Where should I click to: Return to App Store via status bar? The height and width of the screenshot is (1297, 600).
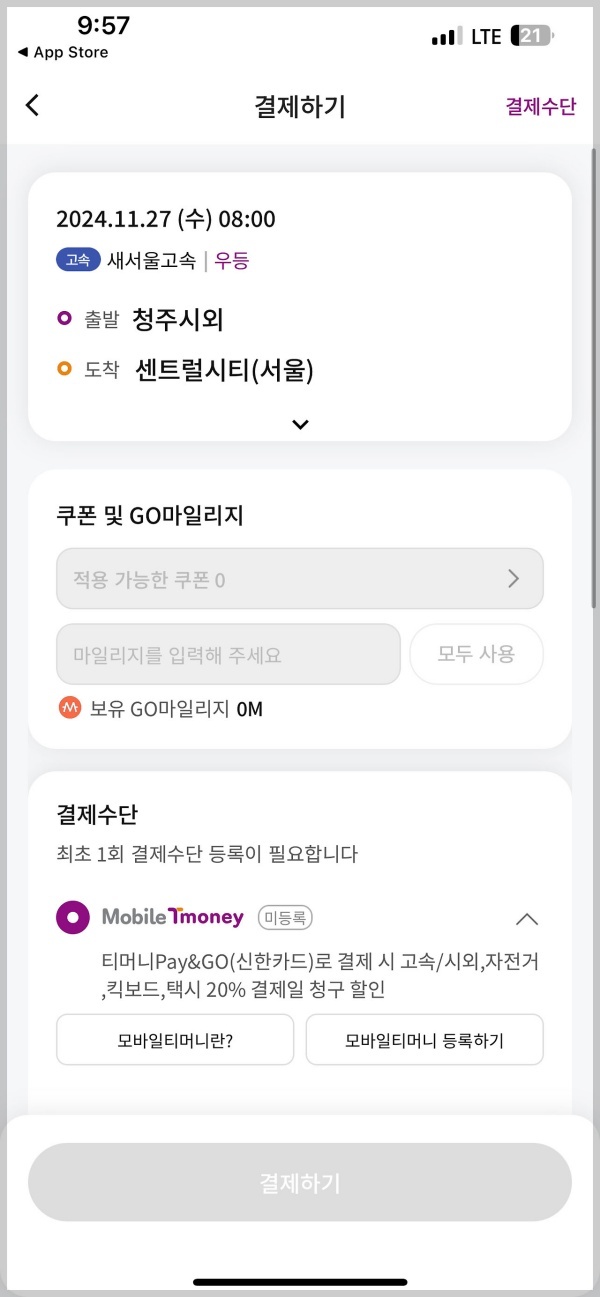click(x=62, y=52)
